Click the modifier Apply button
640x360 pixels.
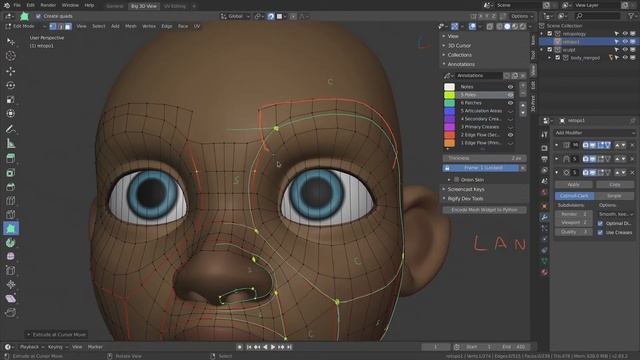[573, 184]
